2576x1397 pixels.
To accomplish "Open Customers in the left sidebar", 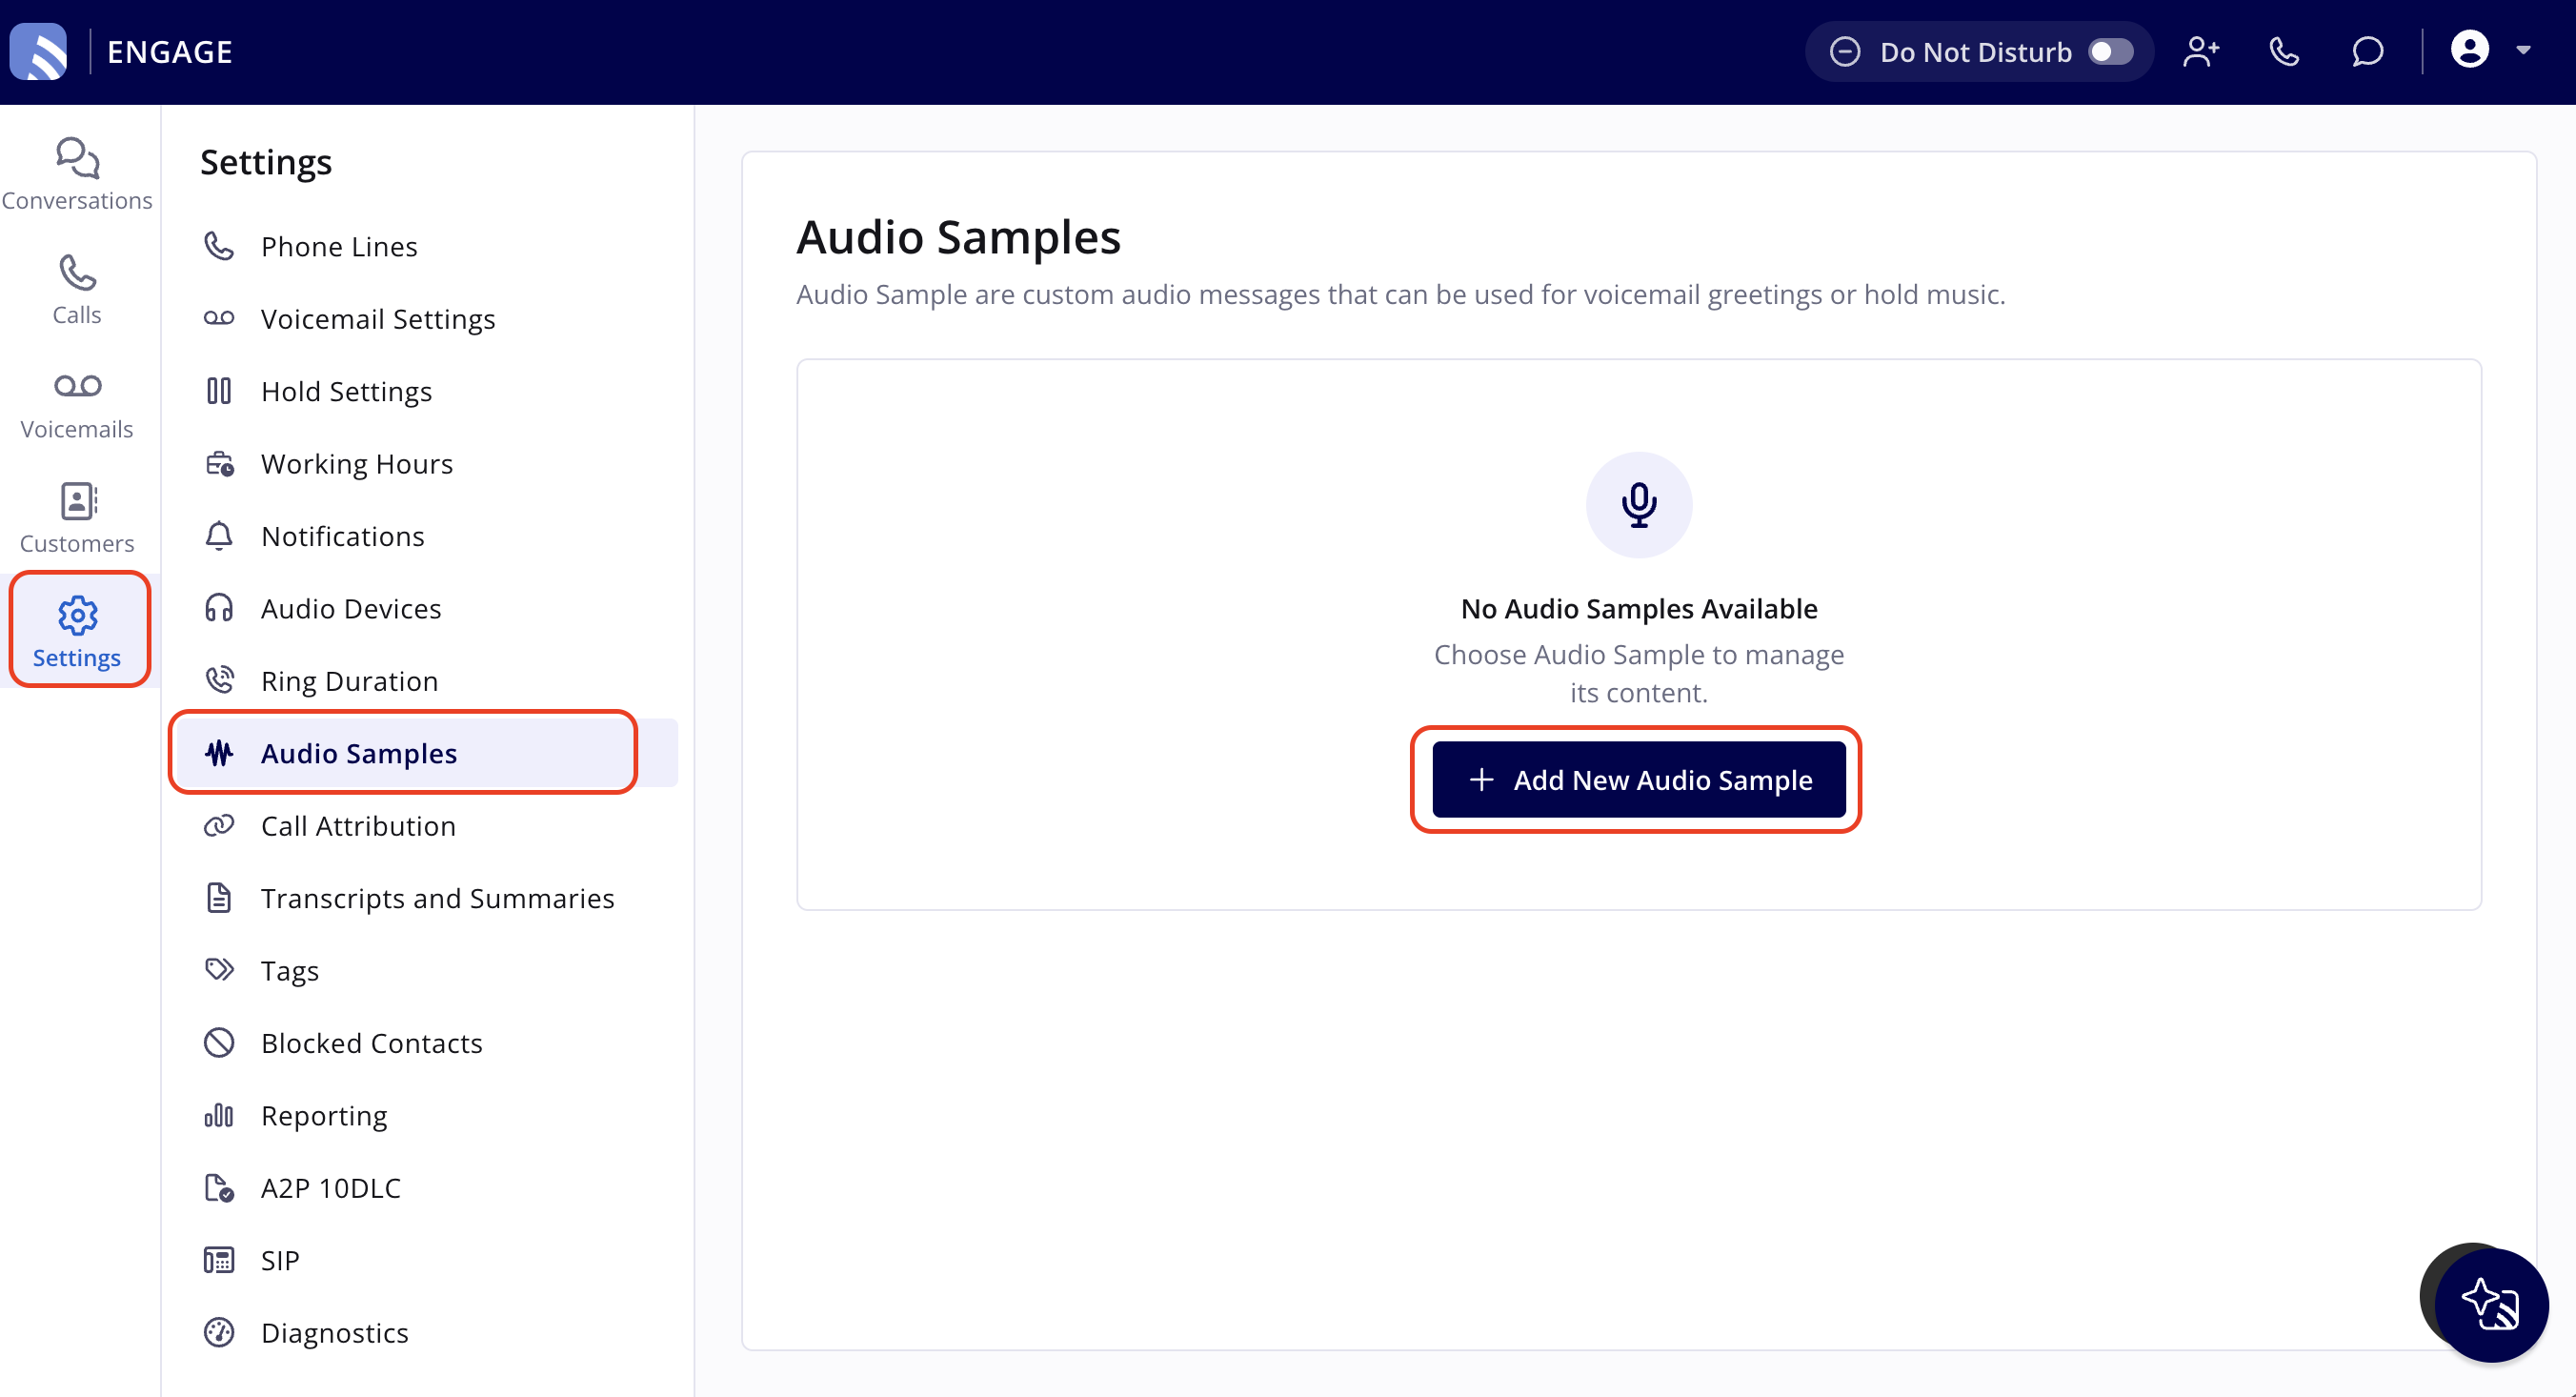I will 77,518.
